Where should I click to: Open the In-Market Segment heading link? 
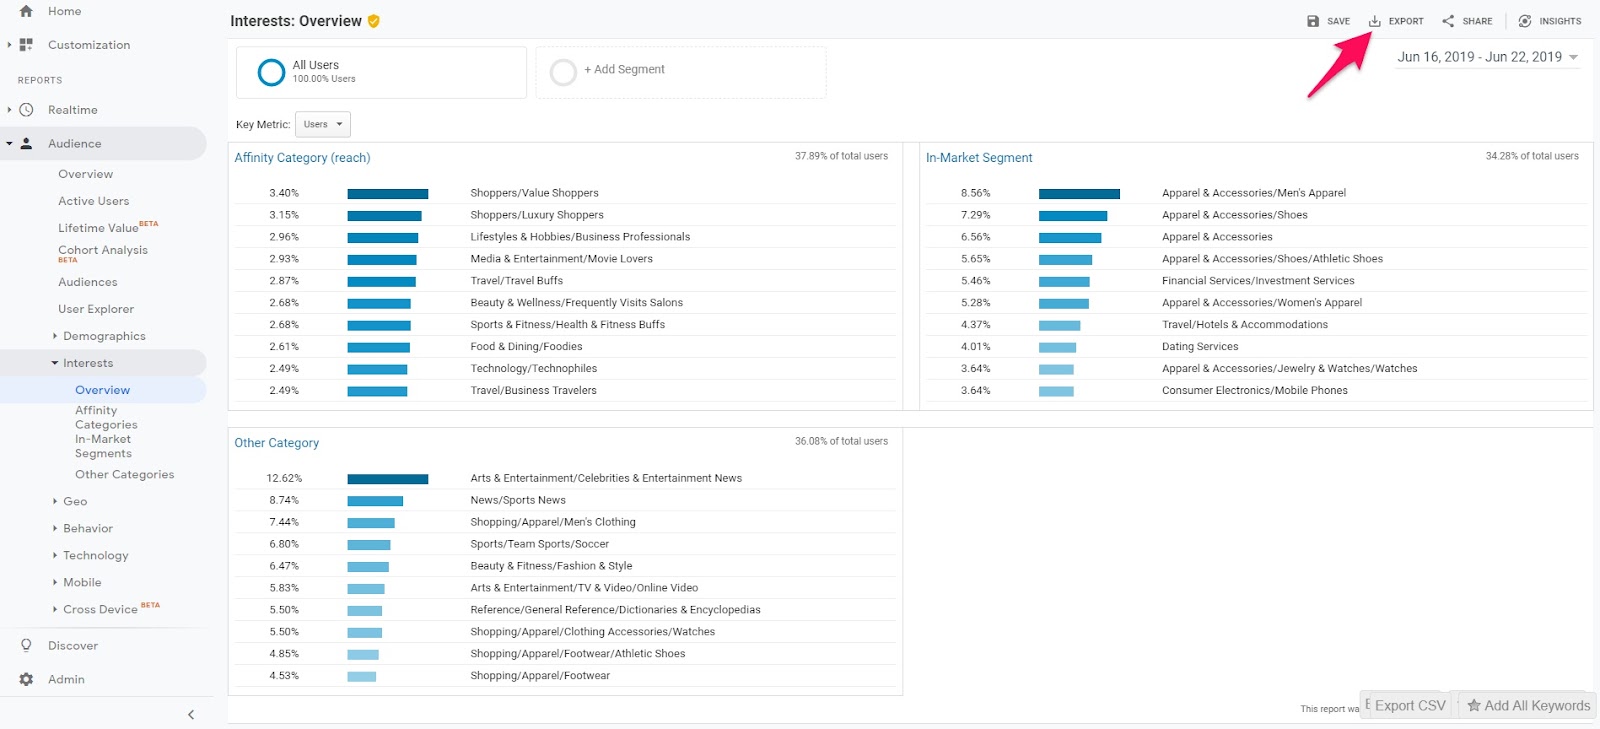tap(979, 158)
